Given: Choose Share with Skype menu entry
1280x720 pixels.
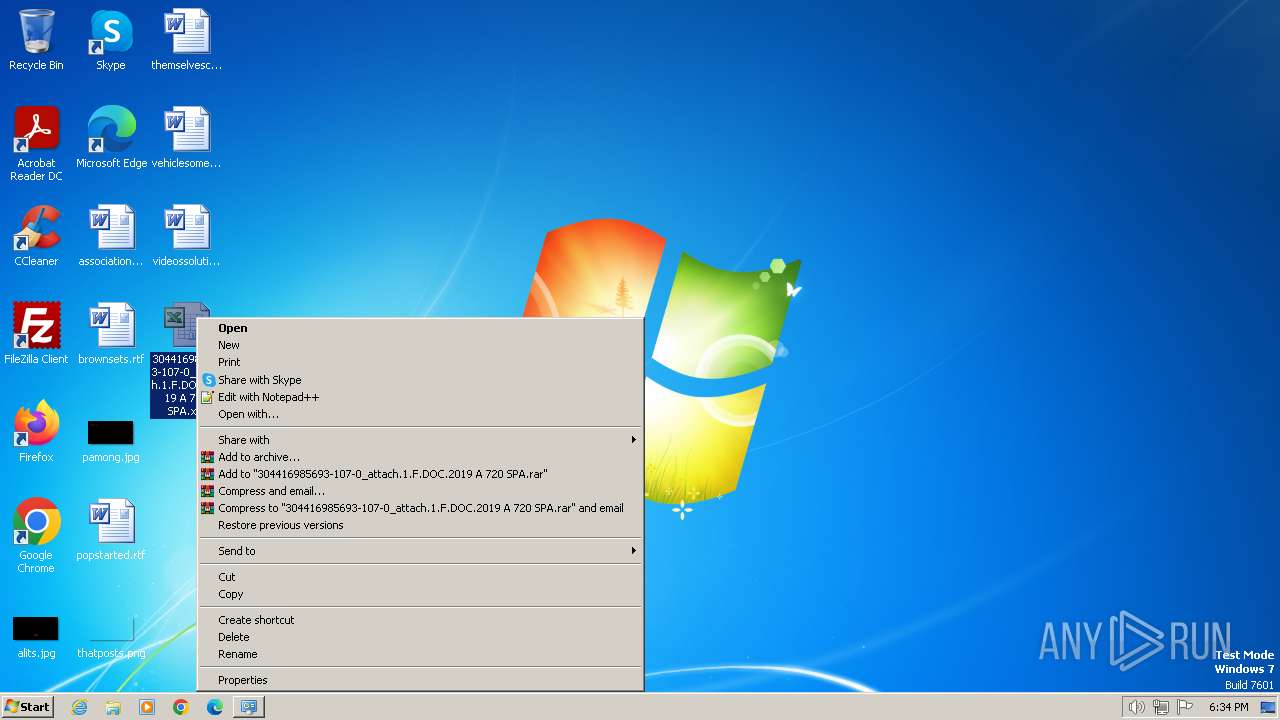Looking at the screenshot, I should (421, 380).
